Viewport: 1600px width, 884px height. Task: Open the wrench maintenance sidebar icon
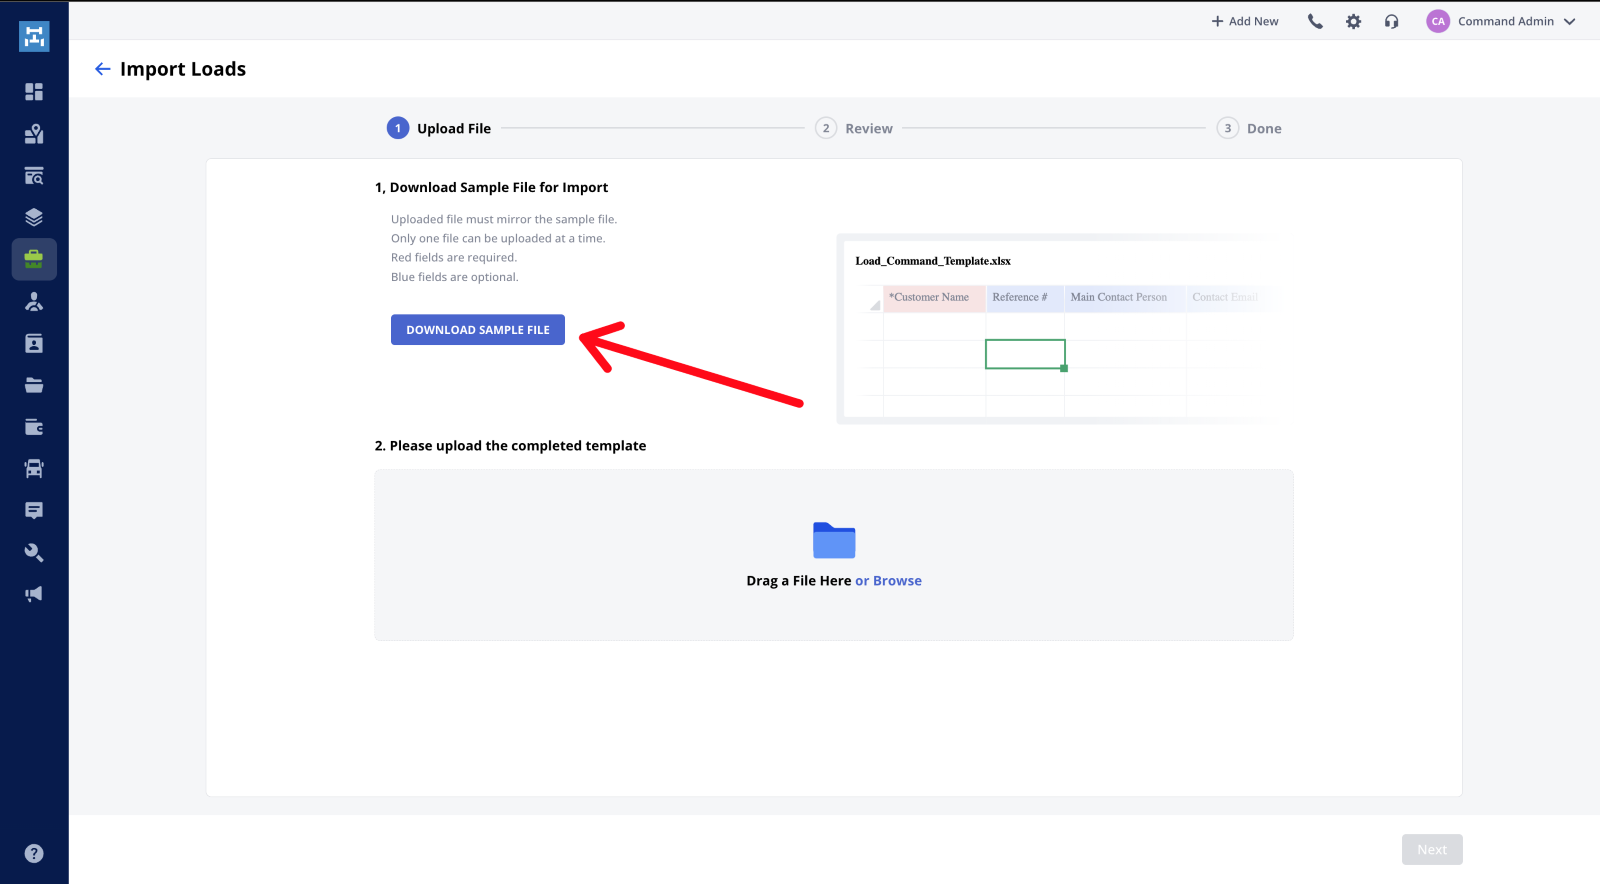[34, 552]
